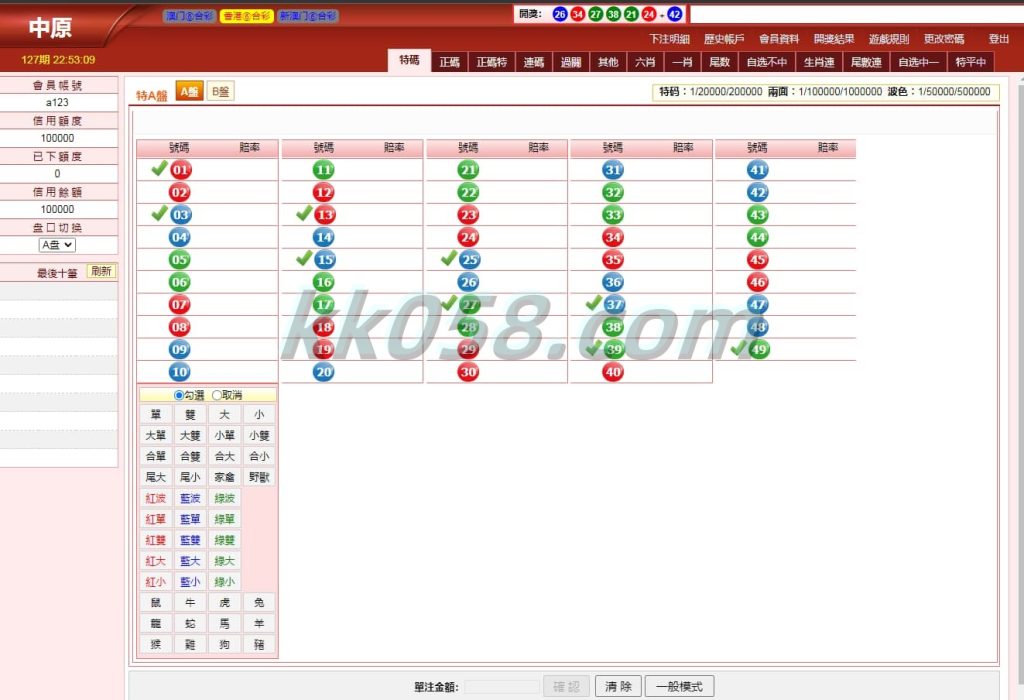
Task: Pick green number ball 44
Action: click(x=758, y=237)
